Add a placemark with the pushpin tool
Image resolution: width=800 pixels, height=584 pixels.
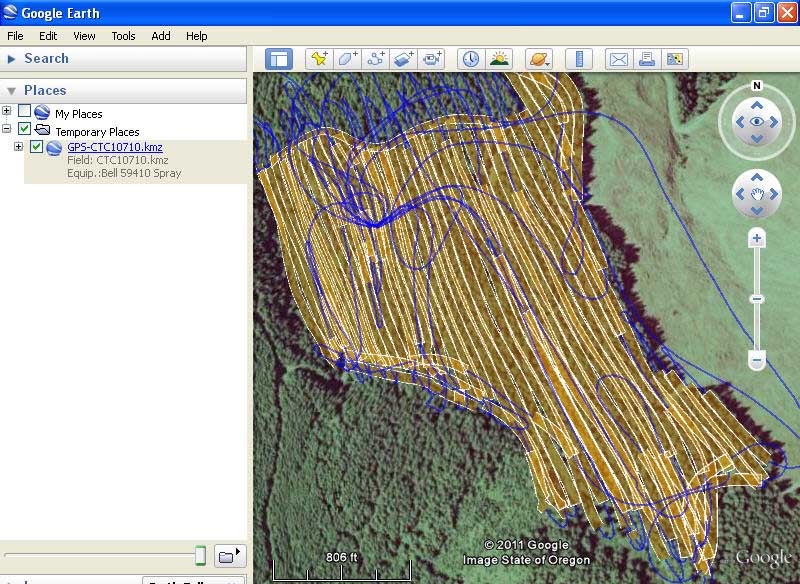(319, 59)
